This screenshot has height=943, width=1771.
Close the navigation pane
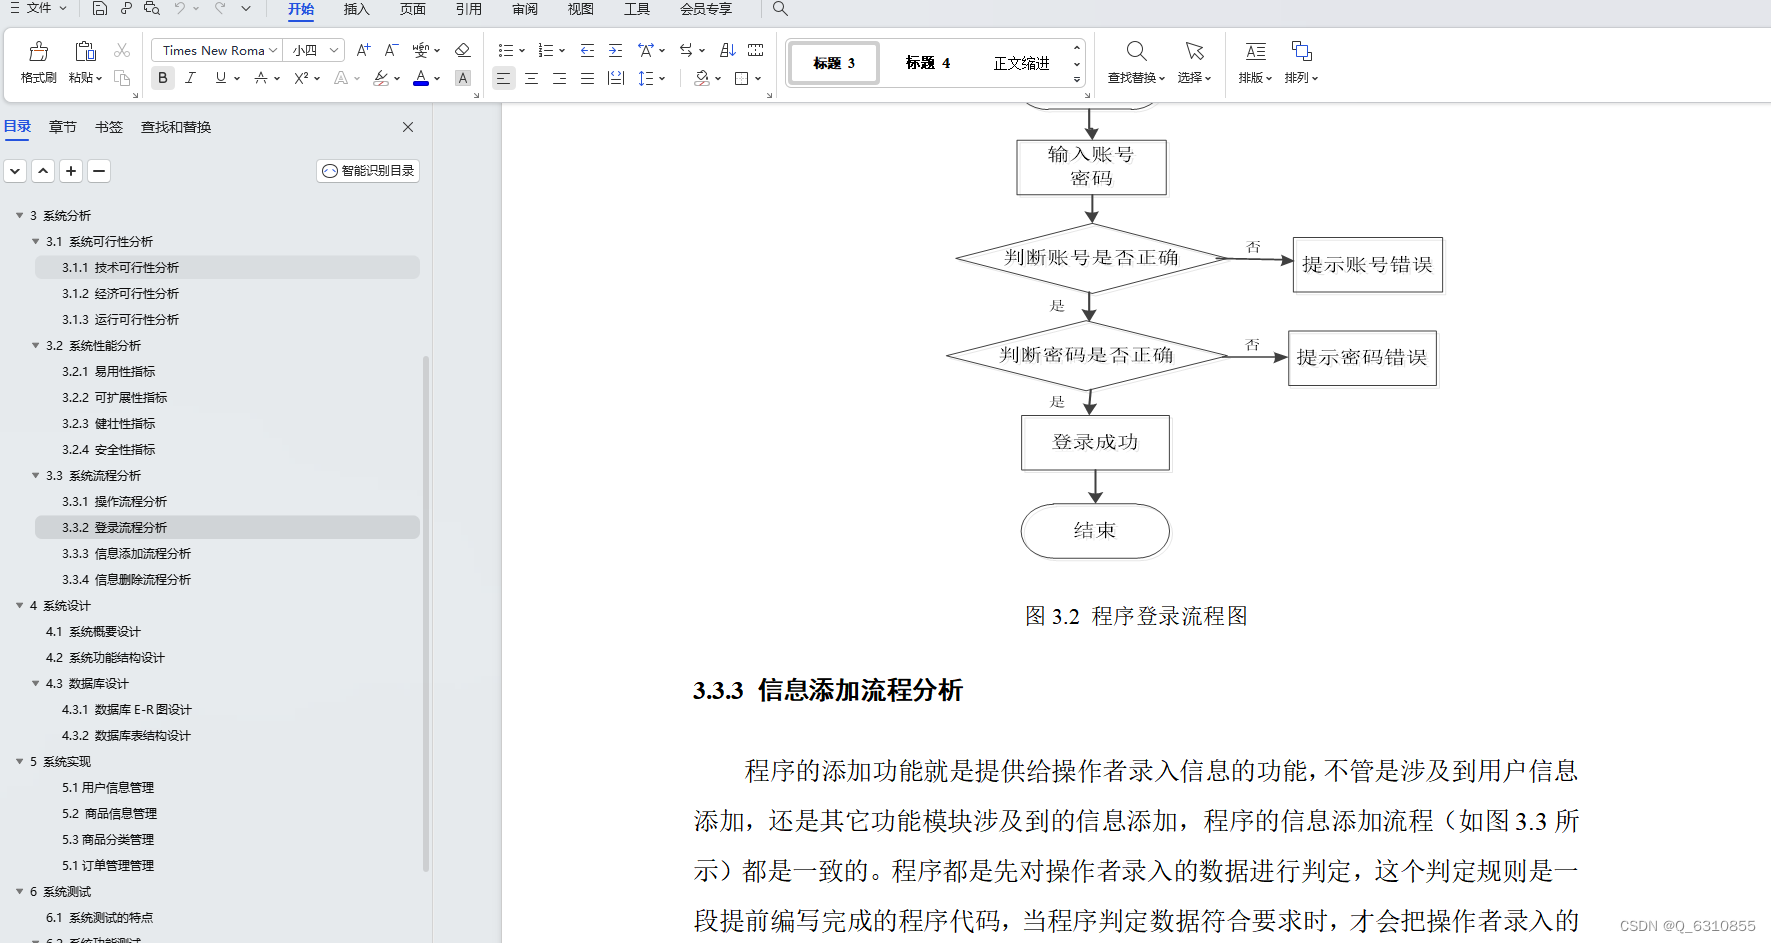pyautogui.click(x=408, y=127)
